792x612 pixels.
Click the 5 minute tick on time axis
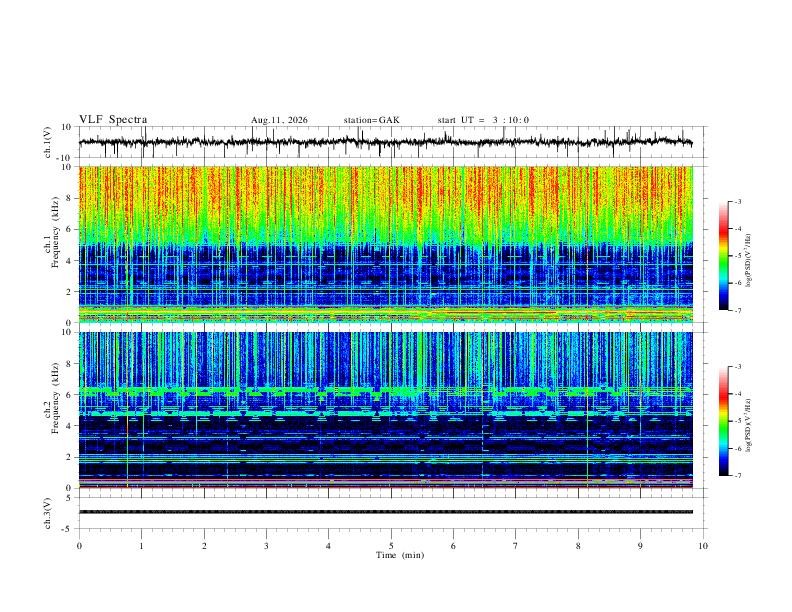pyautogui.click(x=391, y=546)
